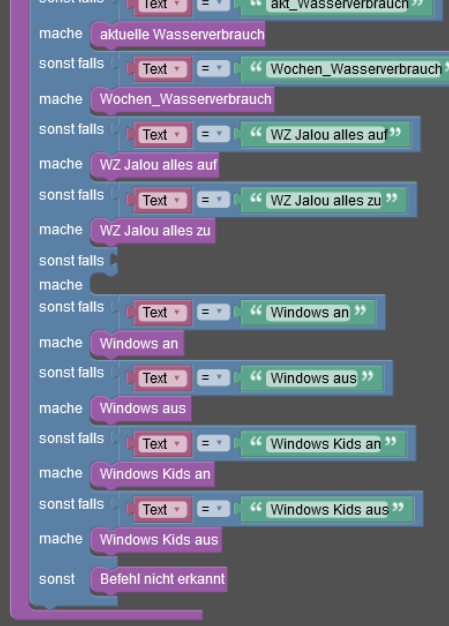Click the "mache" label before aktuelle Wasserverbrauch
The image size is (449, 626).
[x=61, y=34]
